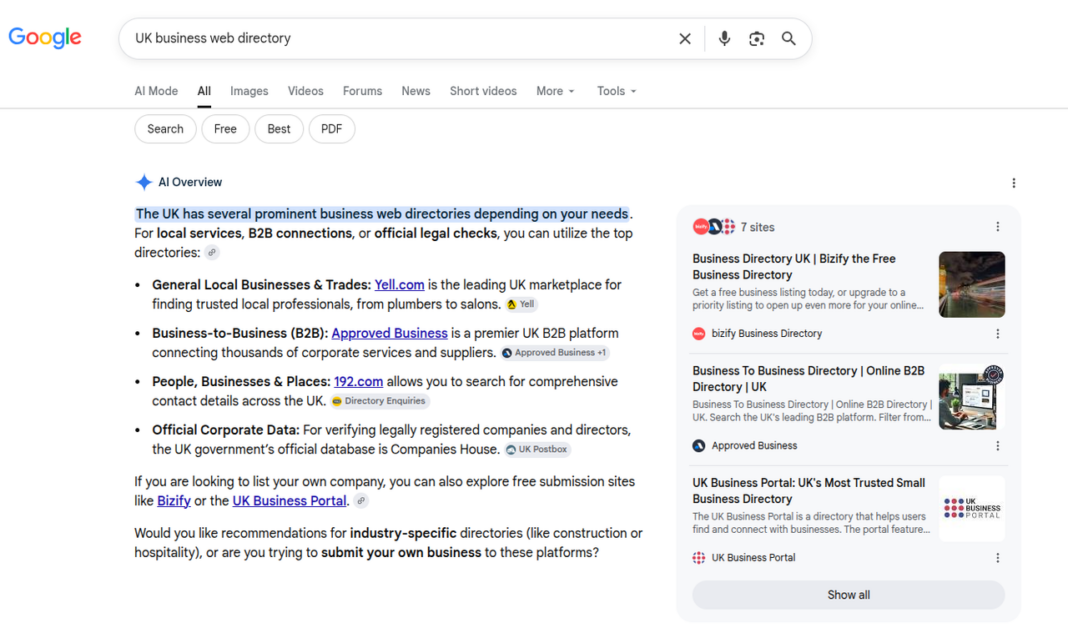Click the Directory Enquiries source chip

[x=379, y=401]
